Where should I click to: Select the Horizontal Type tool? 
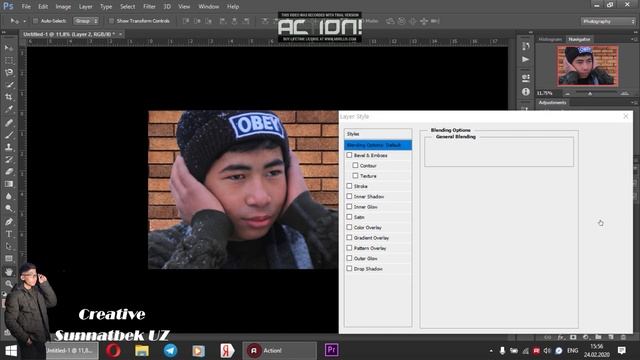[x=9, y=234]
